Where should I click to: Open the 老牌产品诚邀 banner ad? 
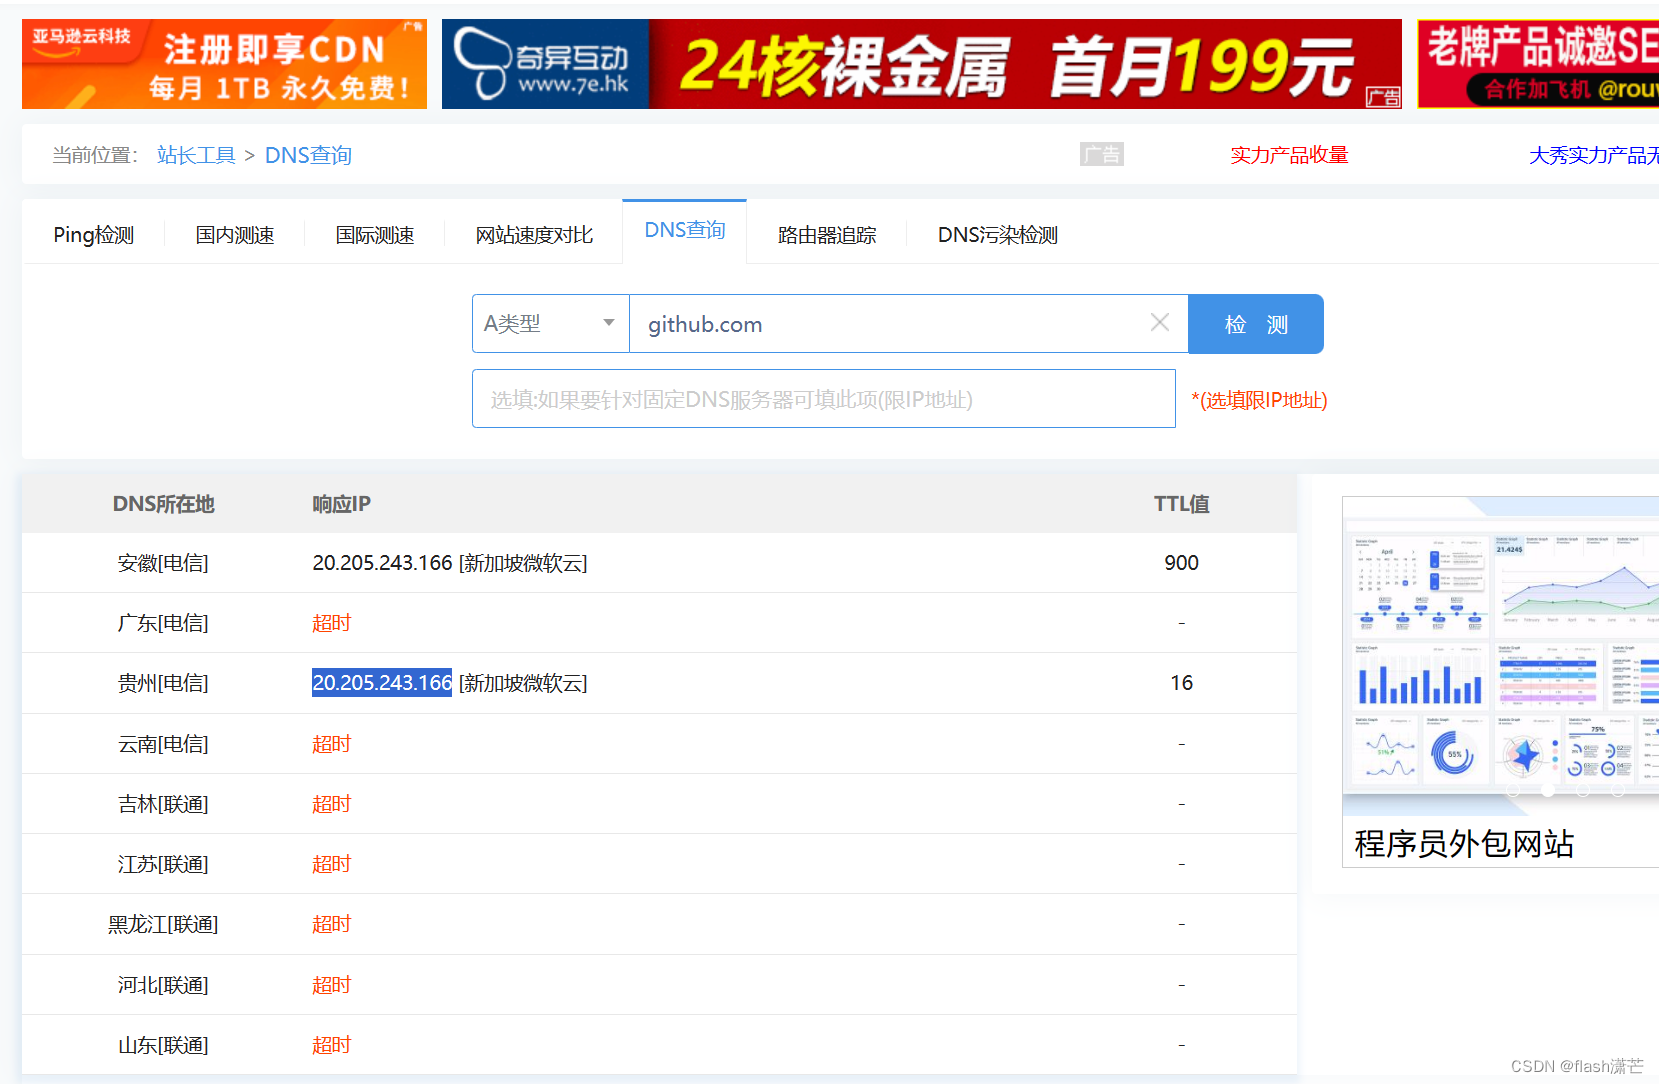pyautogui.click(x=1538, y=64)
